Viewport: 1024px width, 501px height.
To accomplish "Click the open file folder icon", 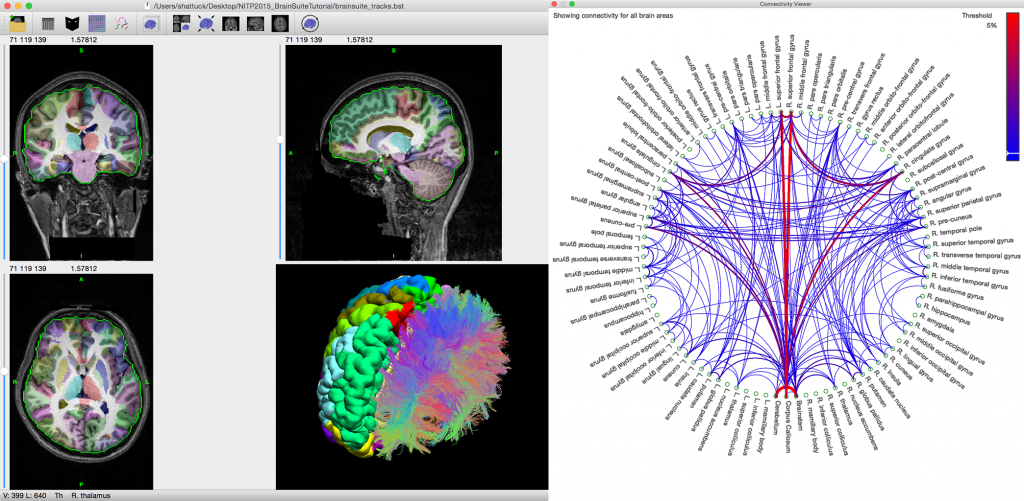I will coord(18,22).
